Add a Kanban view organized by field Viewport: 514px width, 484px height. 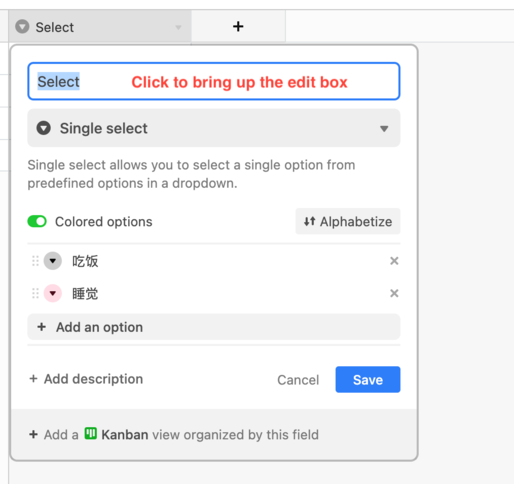[174, 434]
